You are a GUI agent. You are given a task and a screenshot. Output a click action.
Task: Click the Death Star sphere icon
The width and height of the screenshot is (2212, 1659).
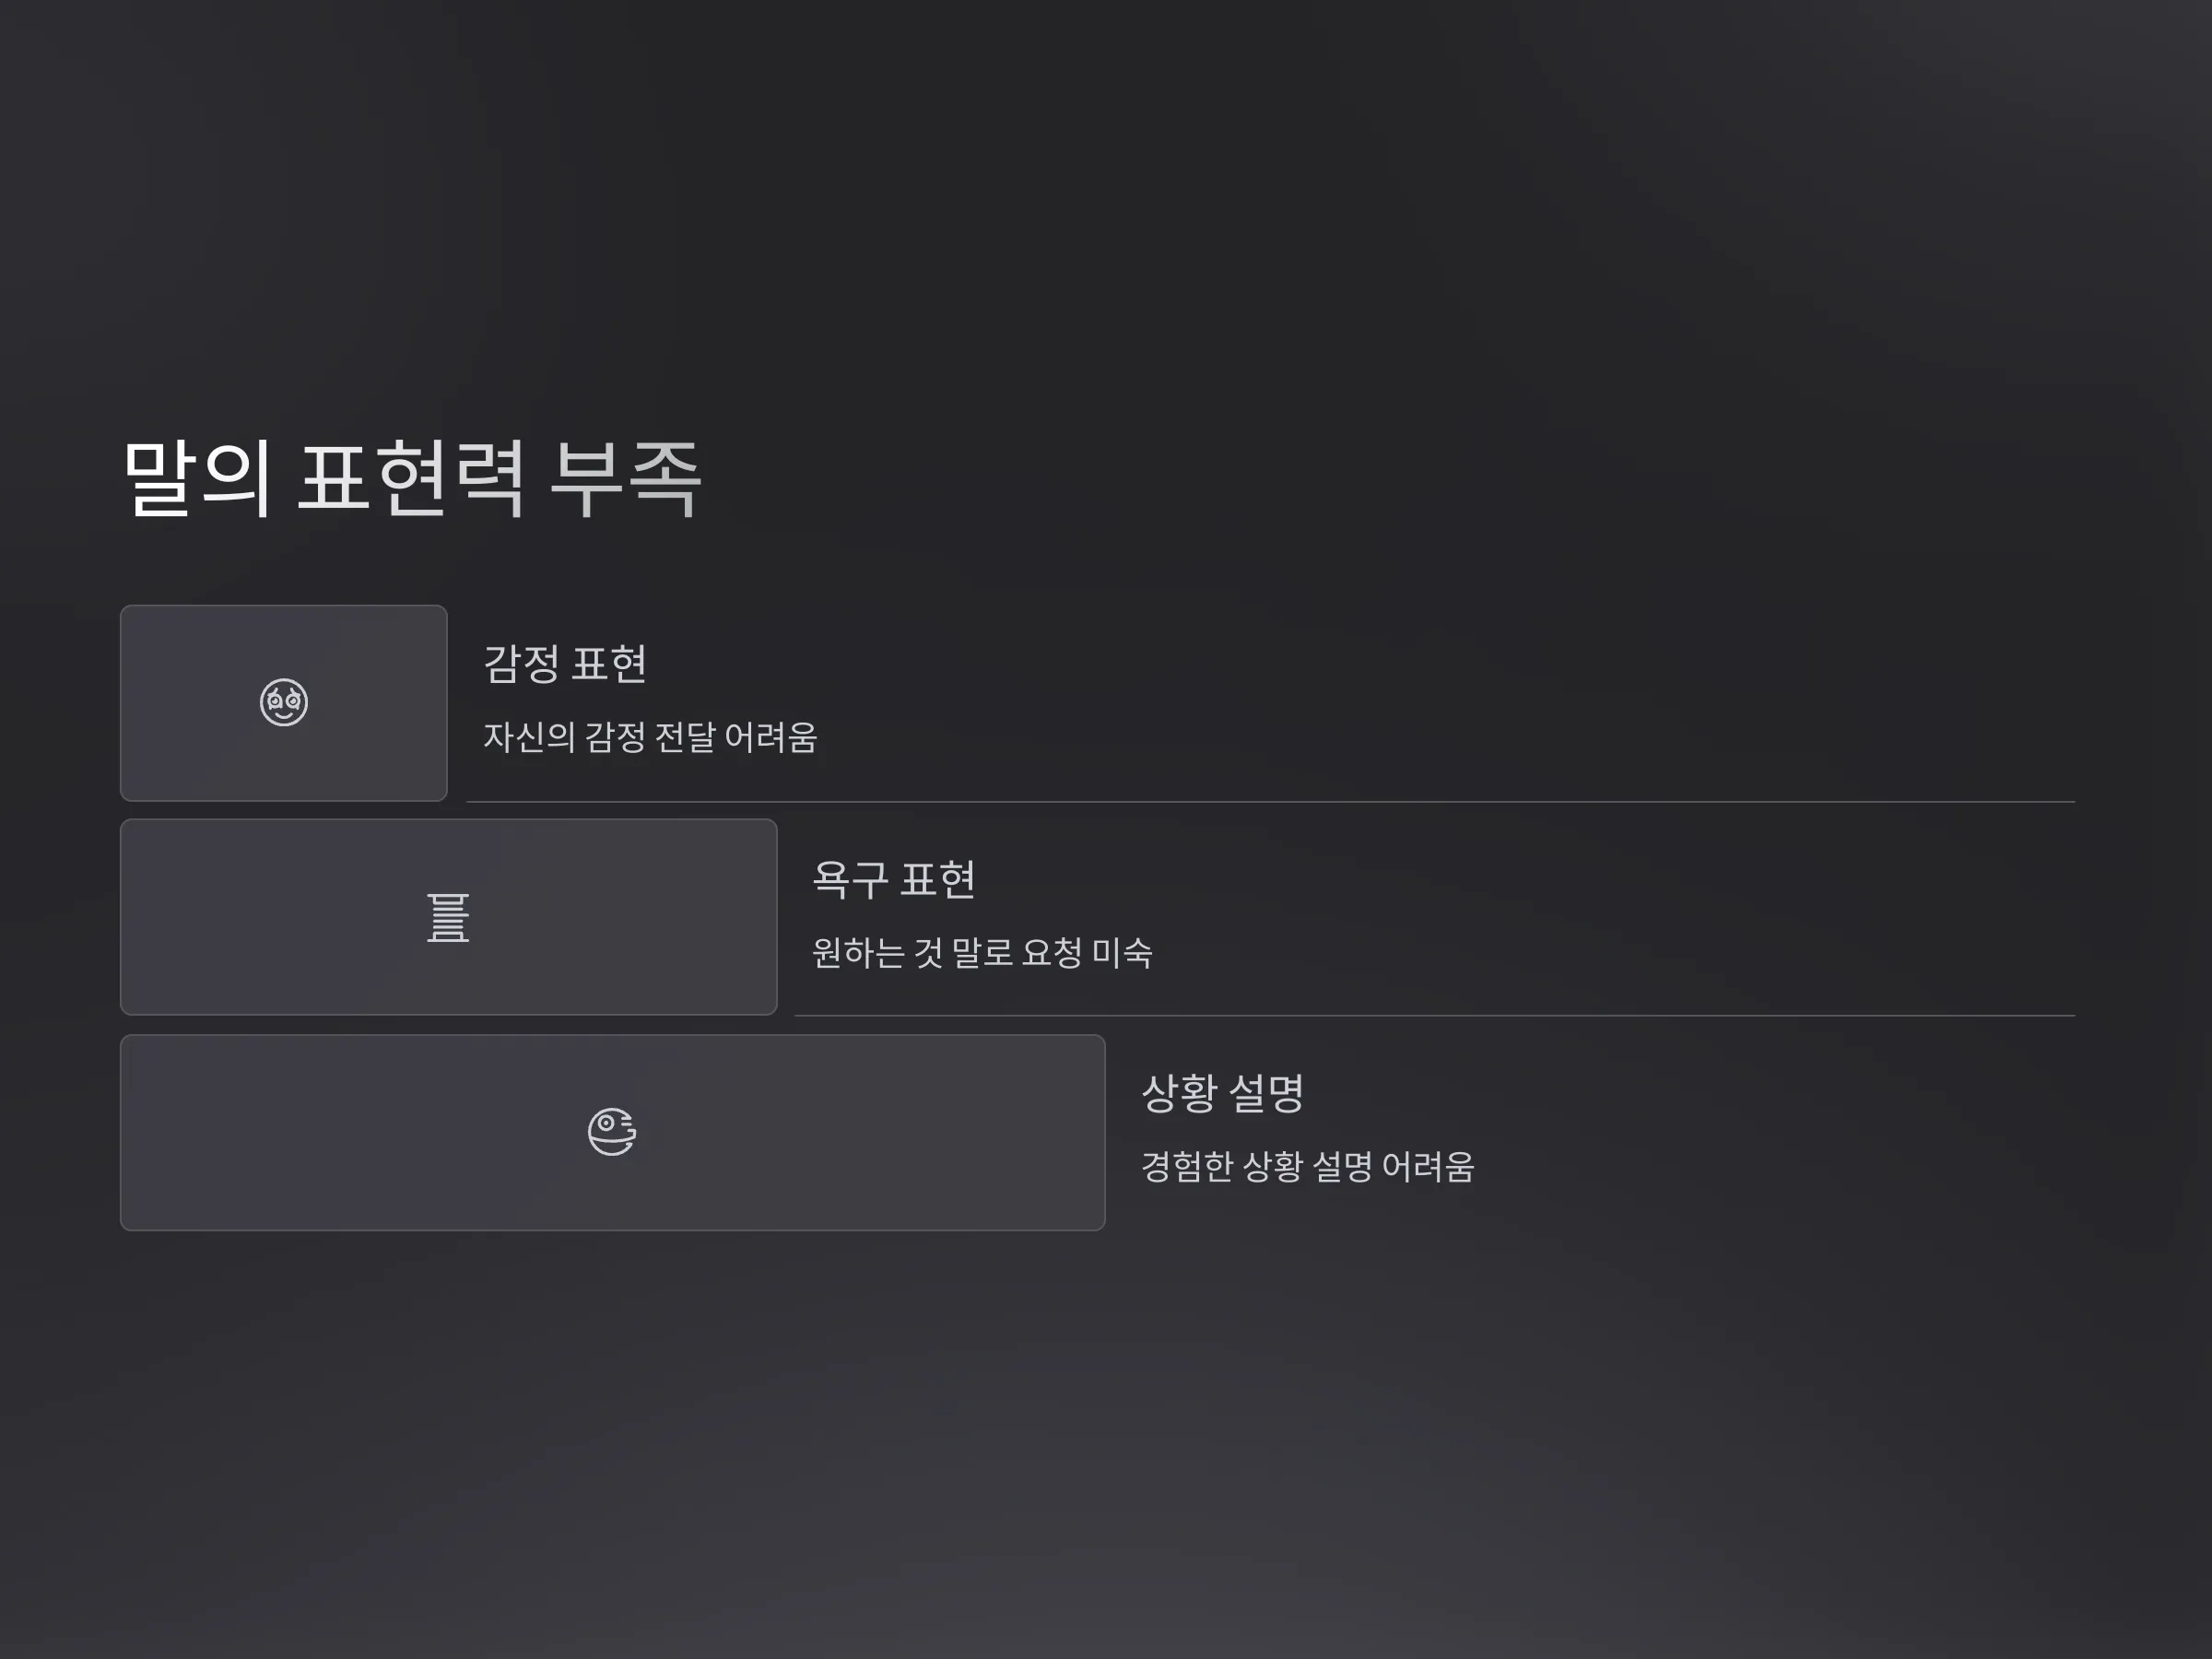coord(612,1132)
